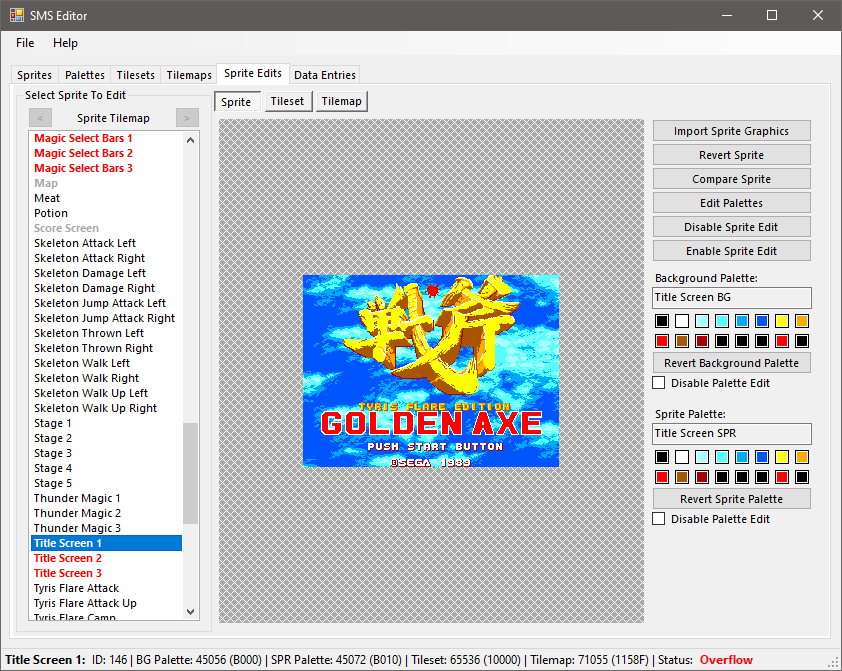Switch to the Data Entries tab
Viewport: 842px width, 671px height.
[325, 75]
